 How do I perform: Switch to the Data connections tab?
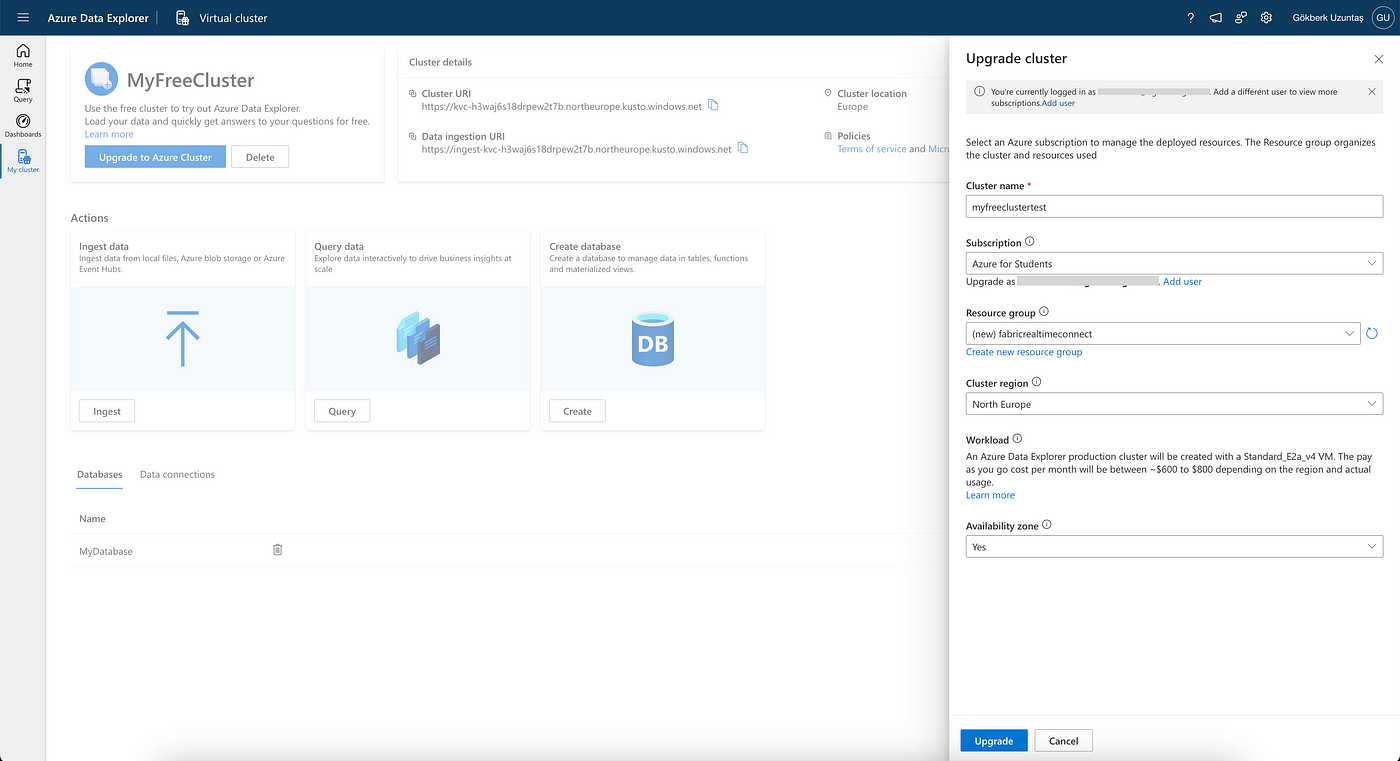(177, 474)
